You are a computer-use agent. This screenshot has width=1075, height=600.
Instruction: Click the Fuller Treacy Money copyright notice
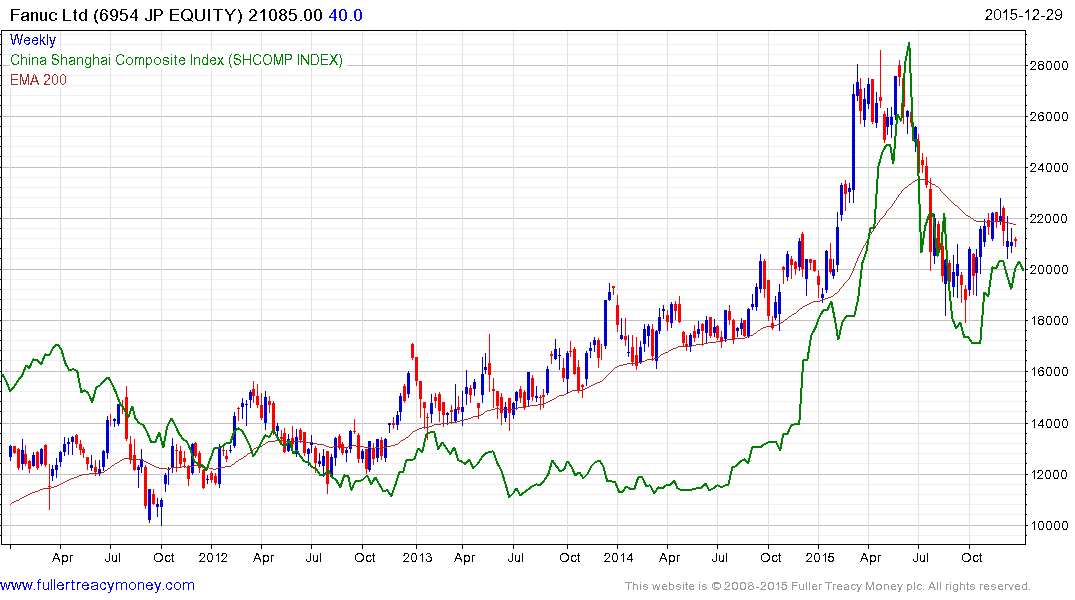(x=827, y=586)
